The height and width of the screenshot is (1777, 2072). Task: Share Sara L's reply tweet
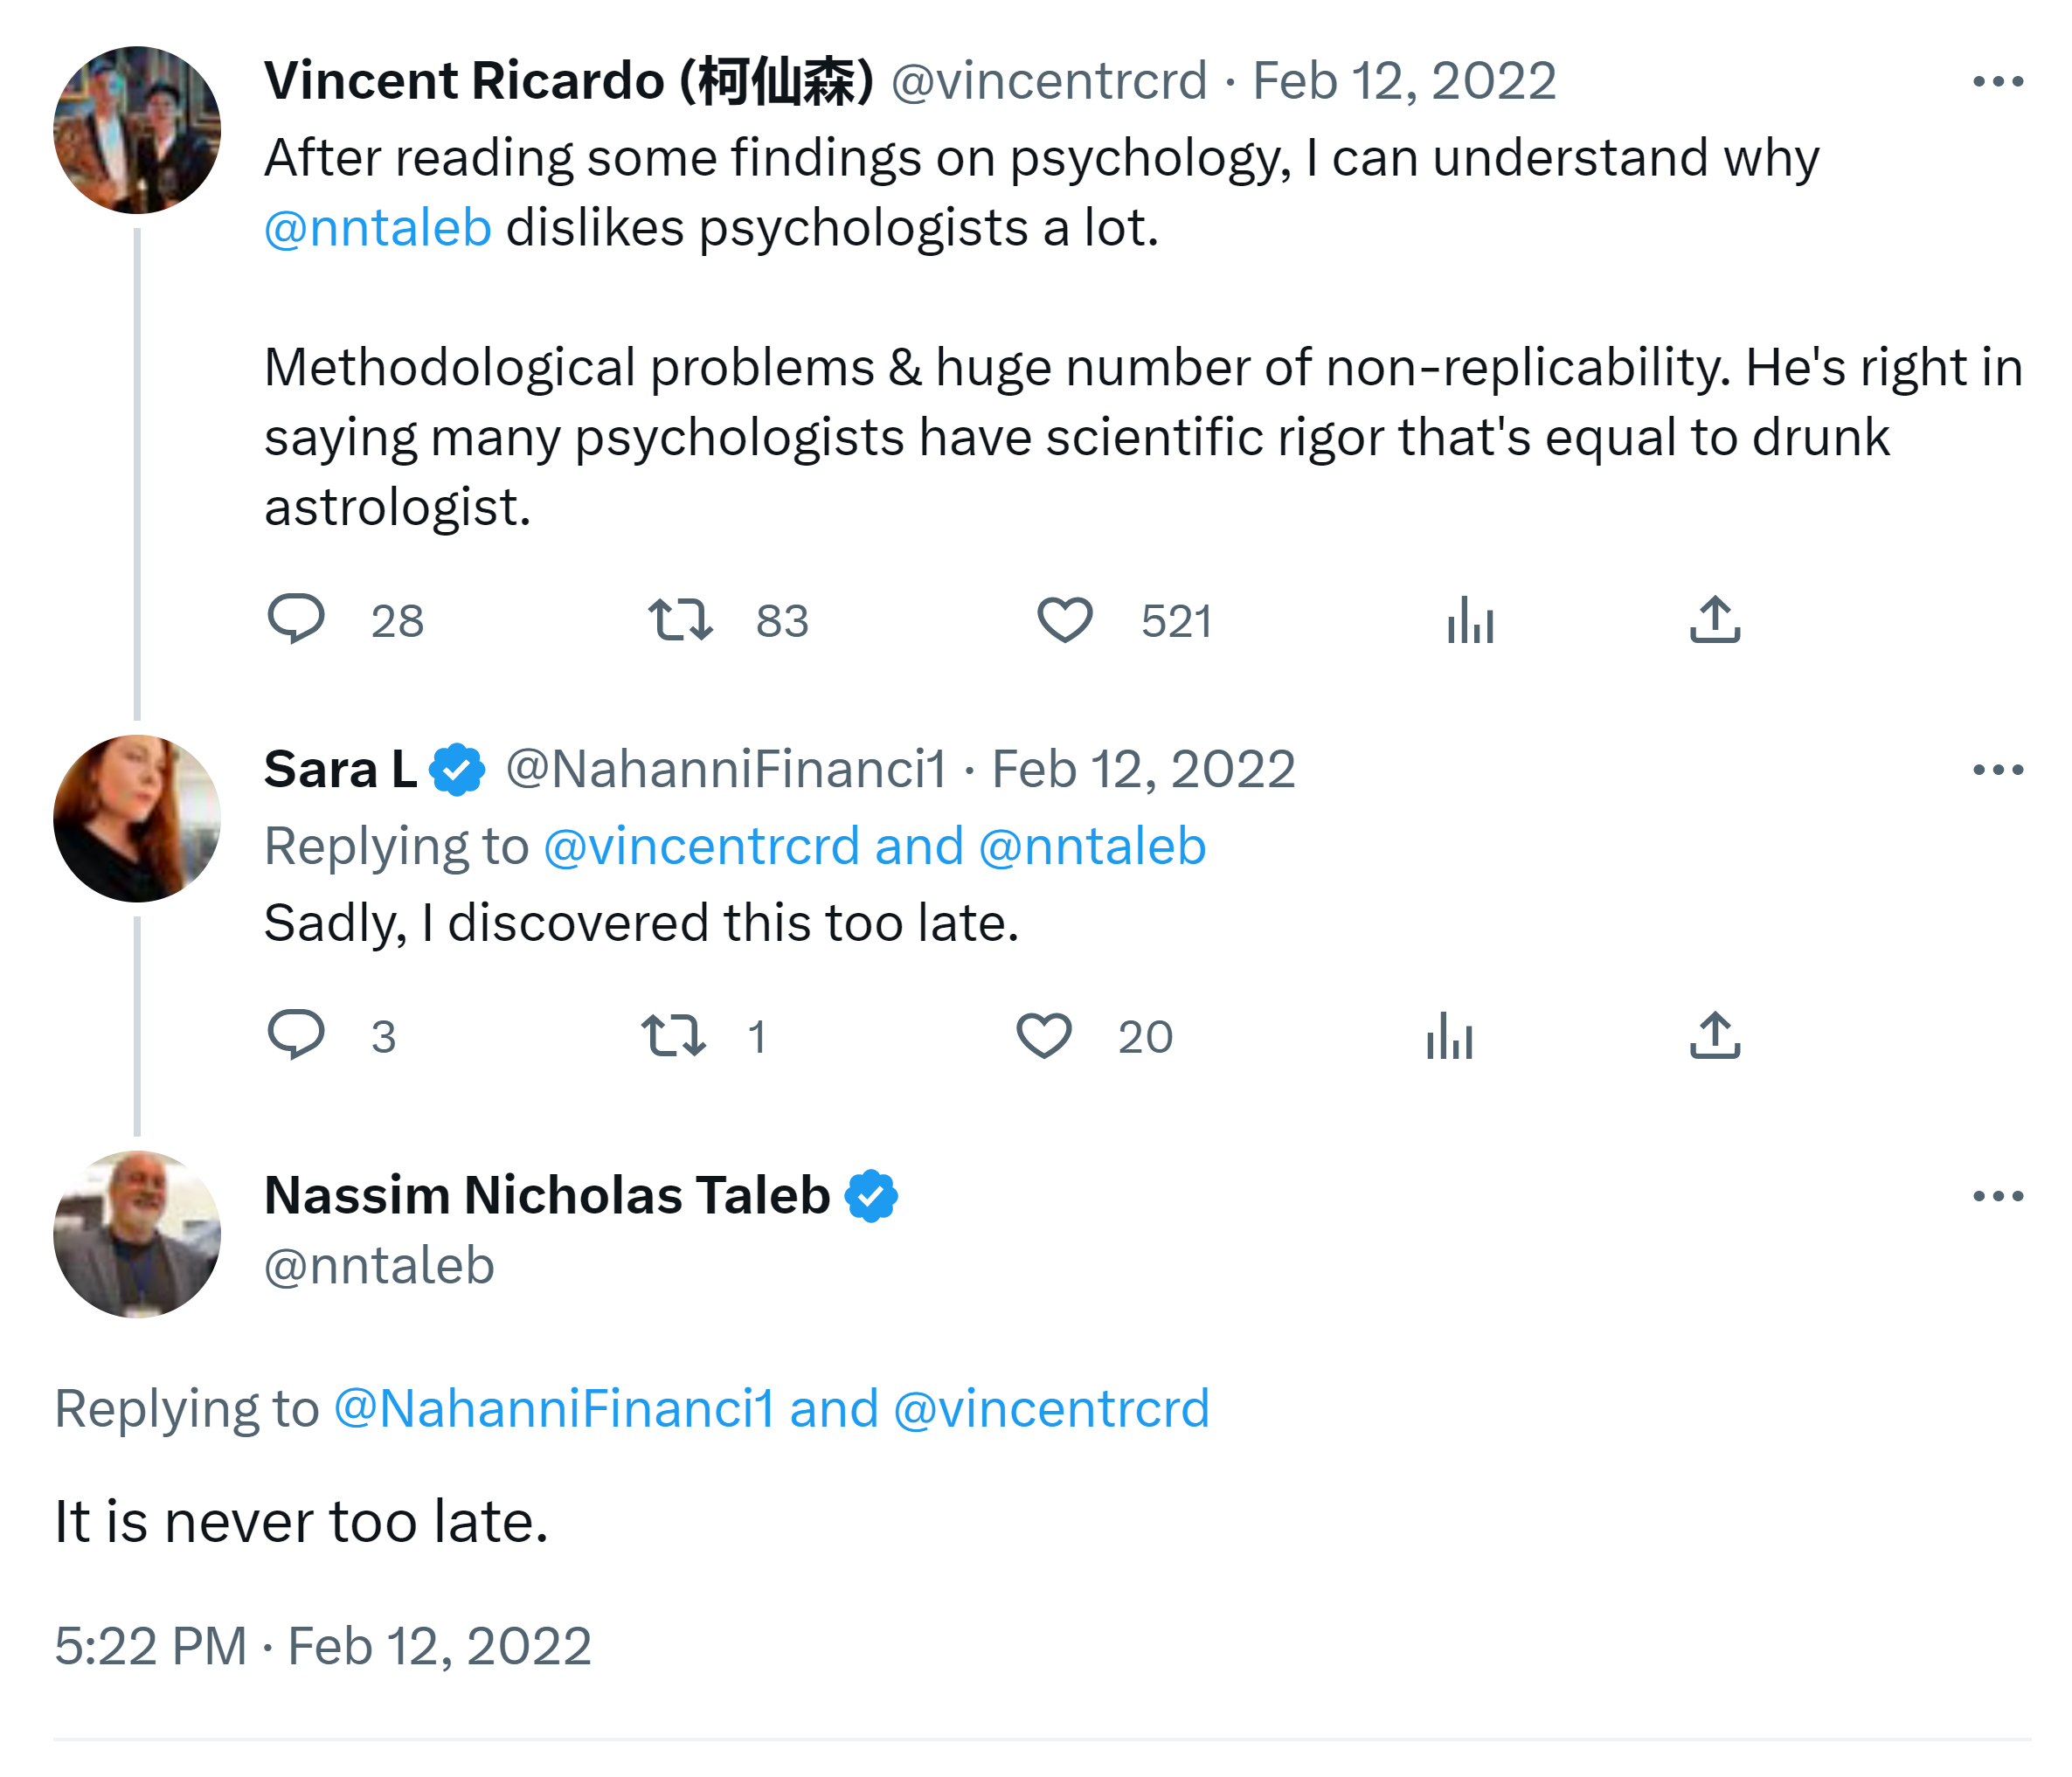click(1715, 1035)
